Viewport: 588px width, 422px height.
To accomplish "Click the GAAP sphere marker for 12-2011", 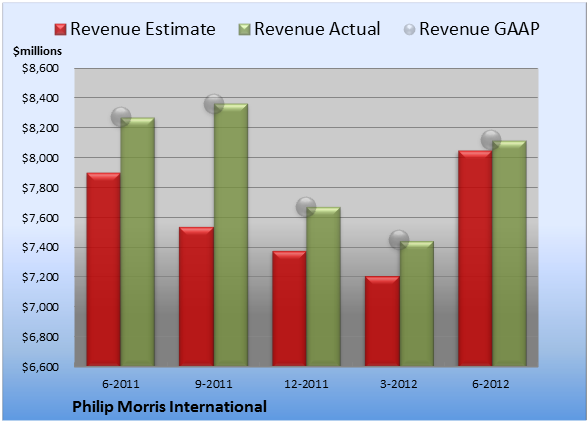I will (x=306, y=206).
